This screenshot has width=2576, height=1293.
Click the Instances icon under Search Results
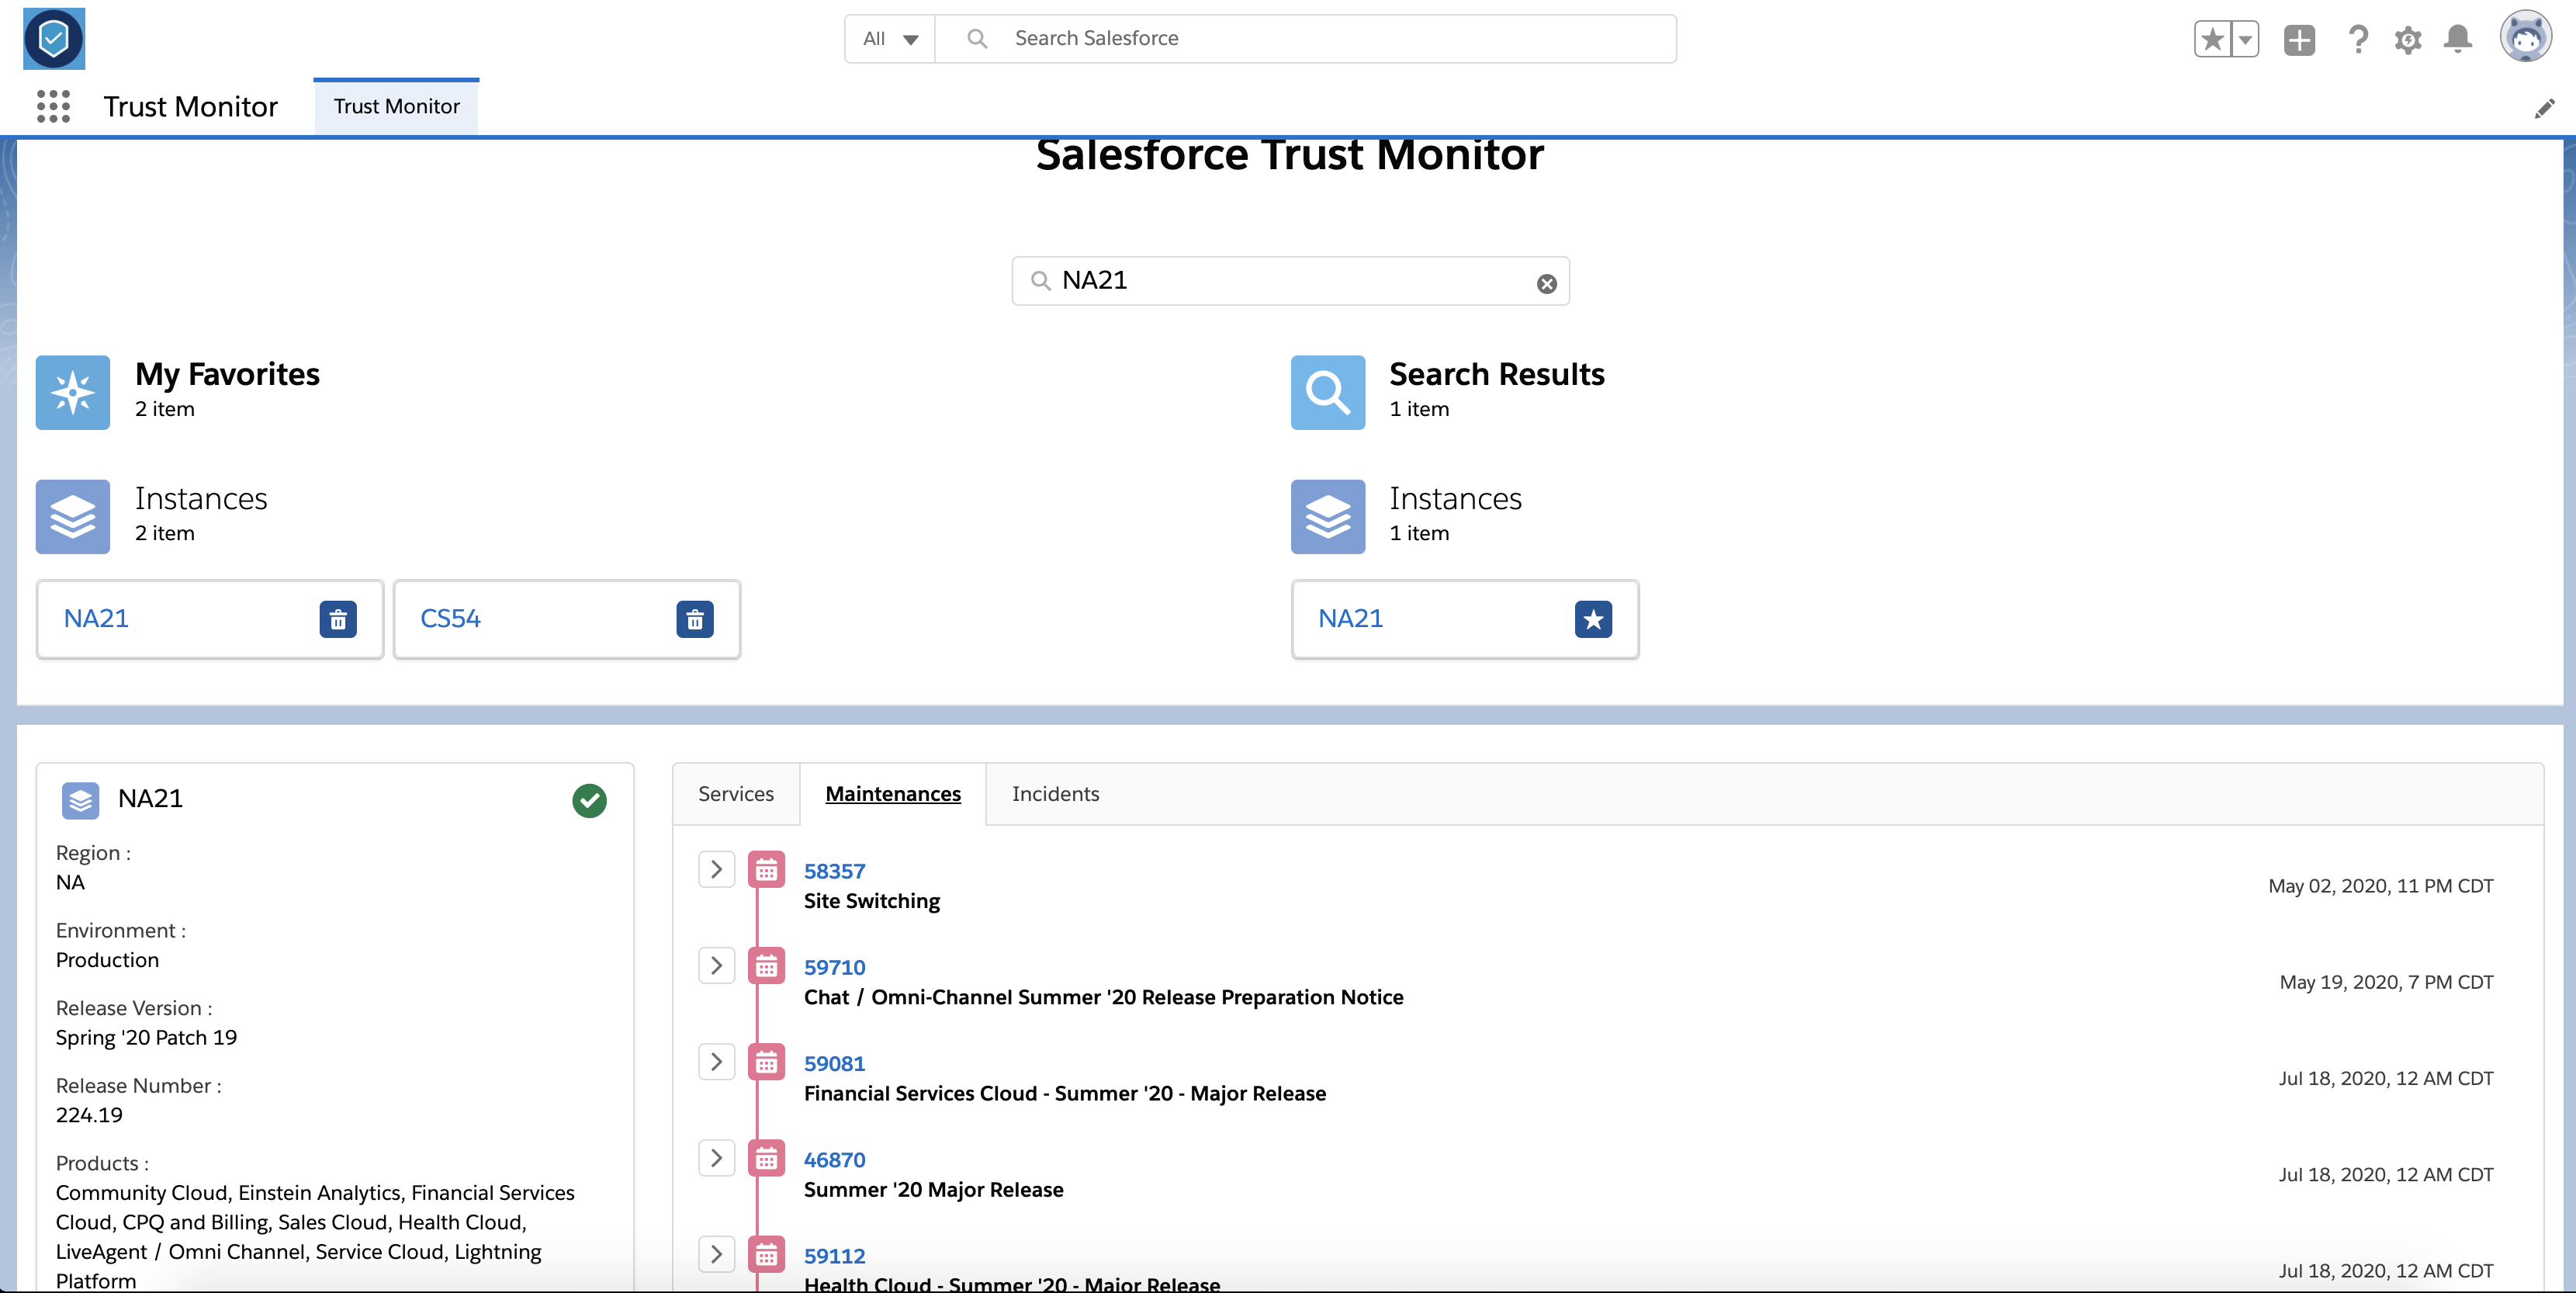coord(1327,516)
